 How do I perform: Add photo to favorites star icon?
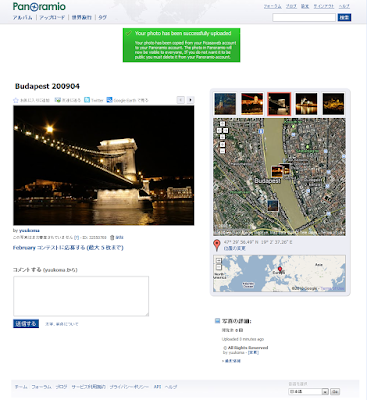point(16,100)
